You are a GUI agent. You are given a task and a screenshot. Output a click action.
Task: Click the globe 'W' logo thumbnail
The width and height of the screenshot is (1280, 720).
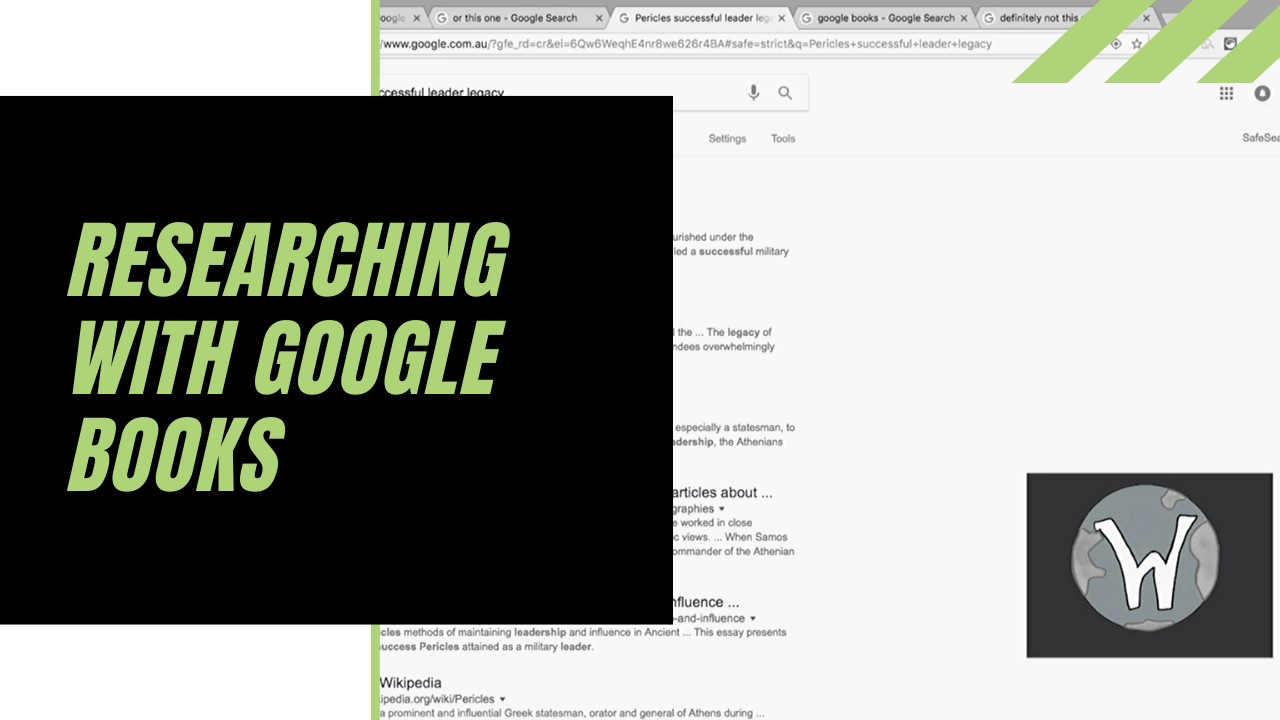pos(1149,565)
